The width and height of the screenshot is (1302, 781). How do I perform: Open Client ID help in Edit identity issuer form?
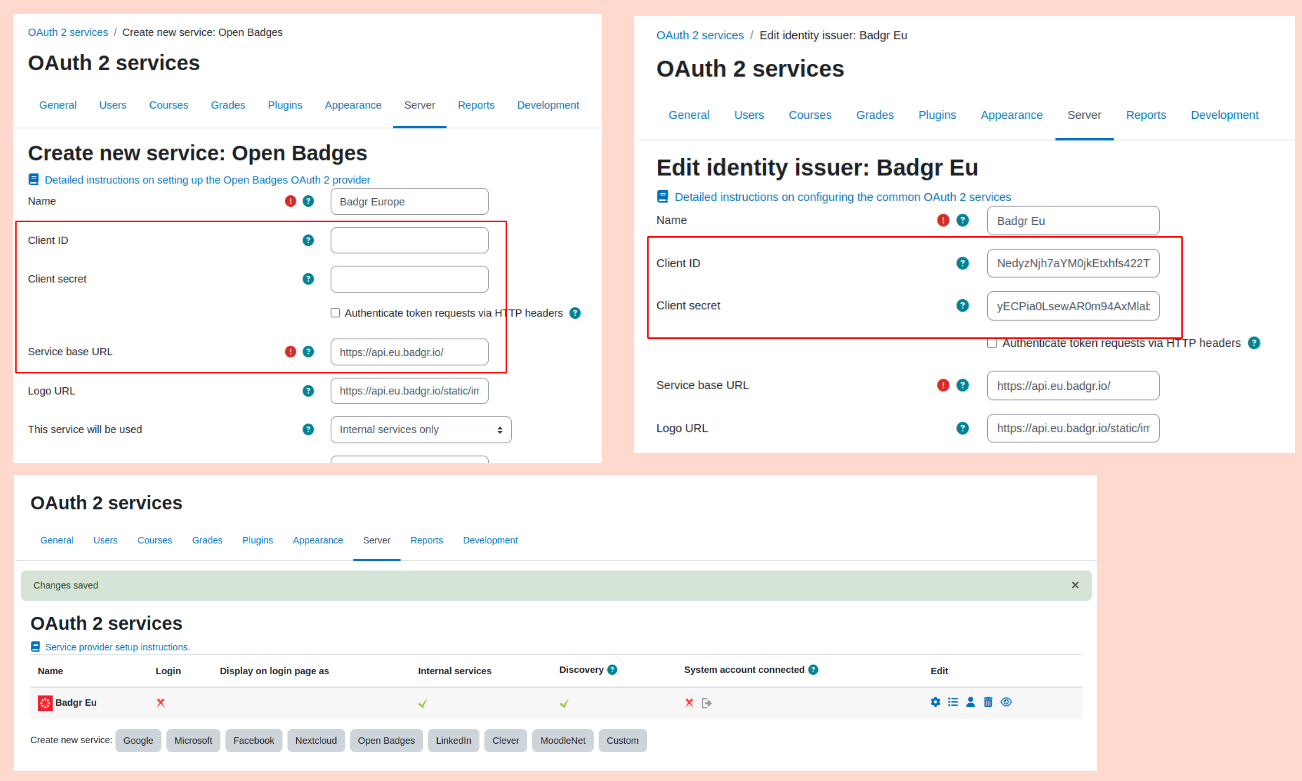(962, 263)
